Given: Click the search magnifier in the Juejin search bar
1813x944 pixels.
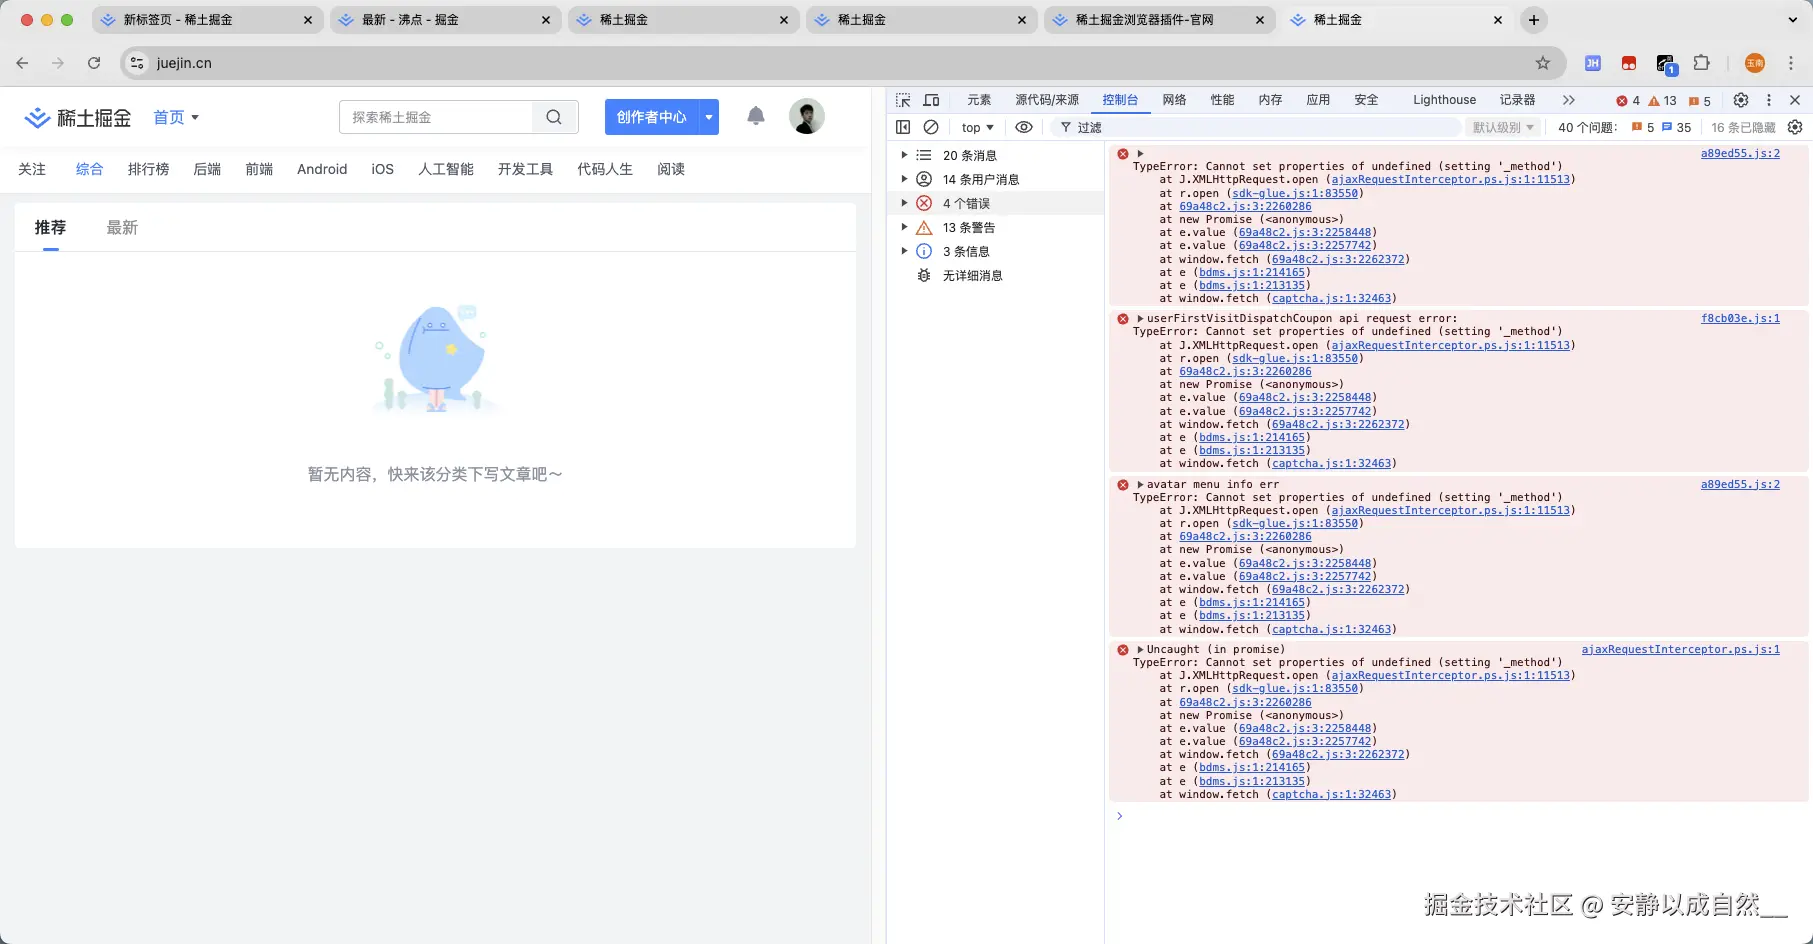Looking at the screenshot, I should point(554,117).
